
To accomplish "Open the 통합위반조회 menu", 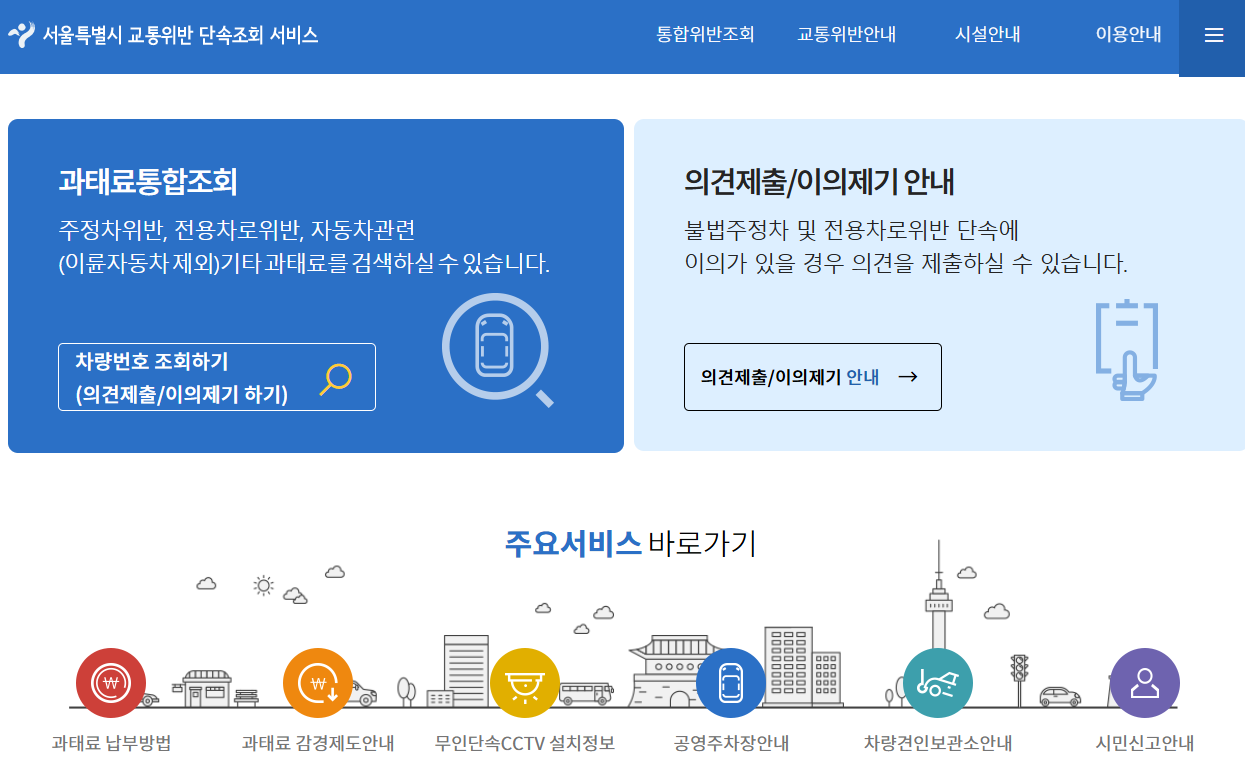I will pos(706,34).
